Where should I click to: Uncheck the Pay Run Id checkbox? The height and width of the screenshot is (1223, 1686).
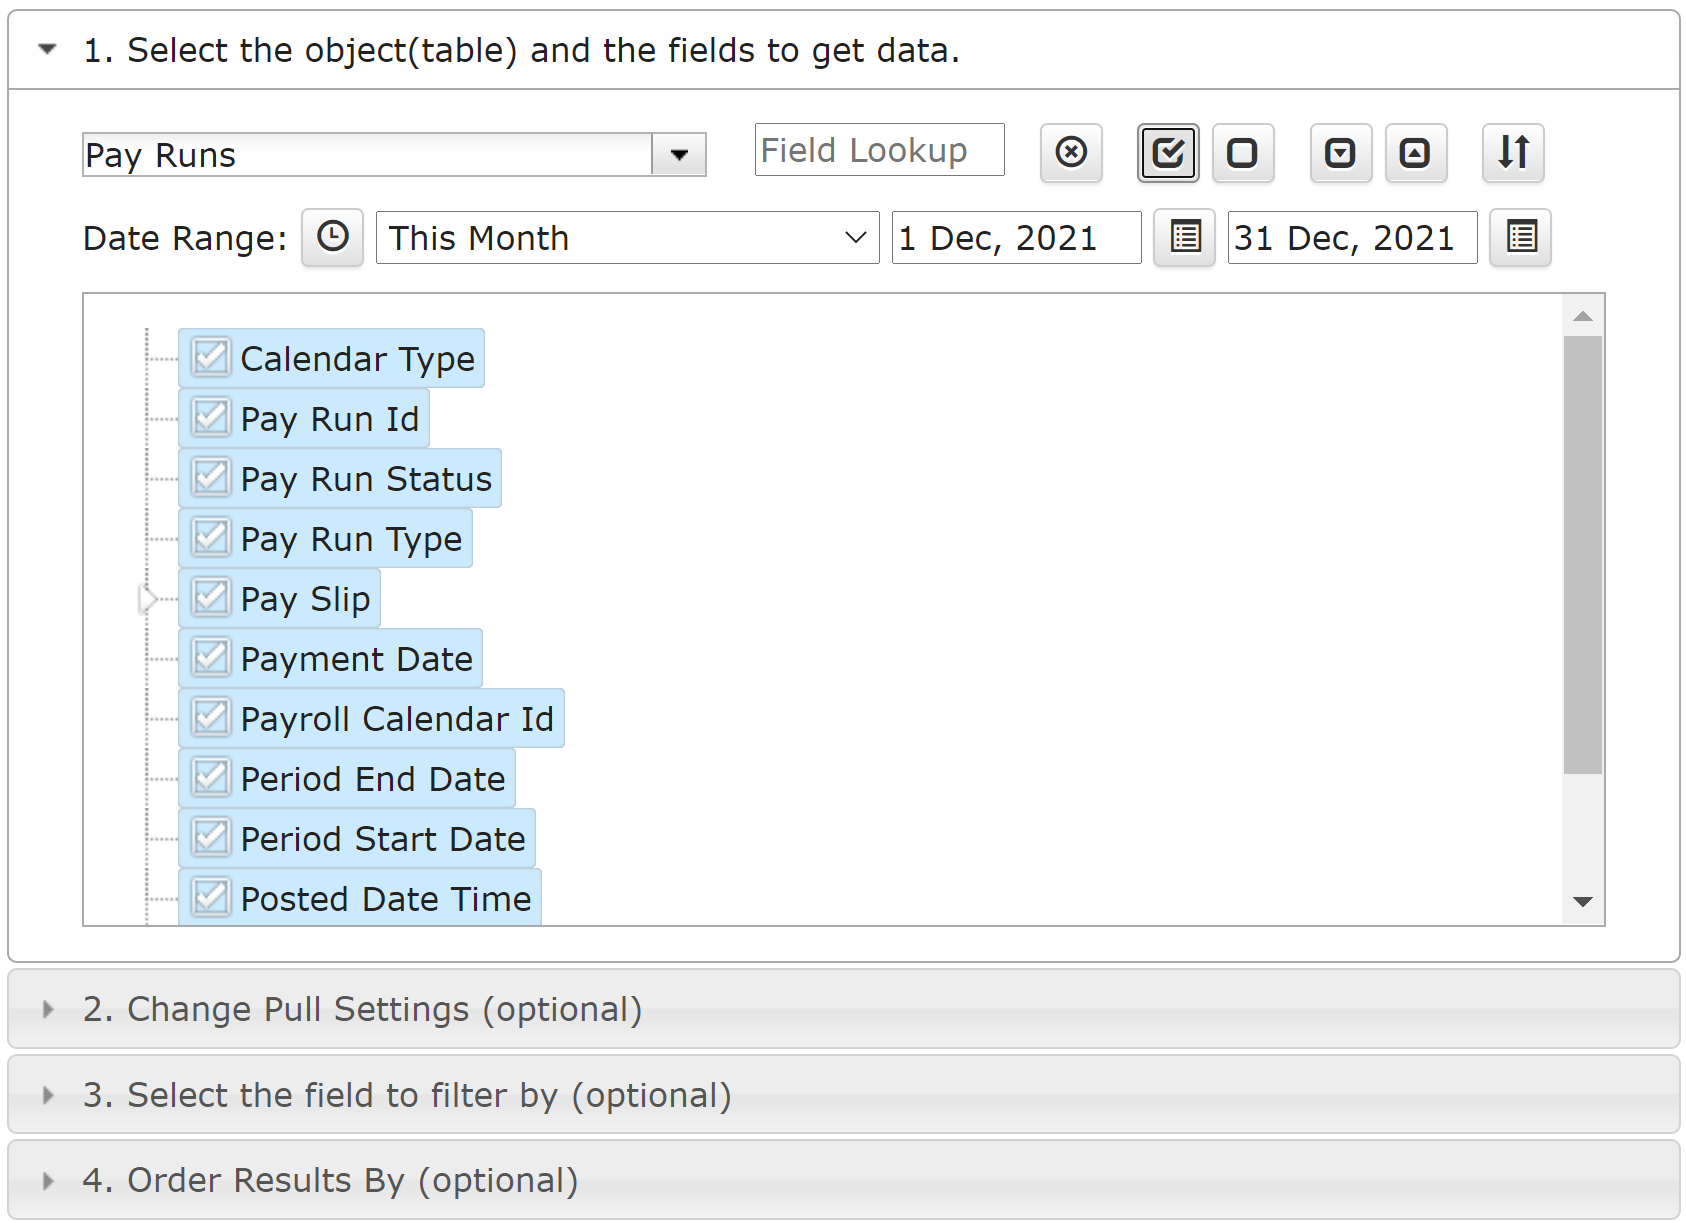coord(211,417)
